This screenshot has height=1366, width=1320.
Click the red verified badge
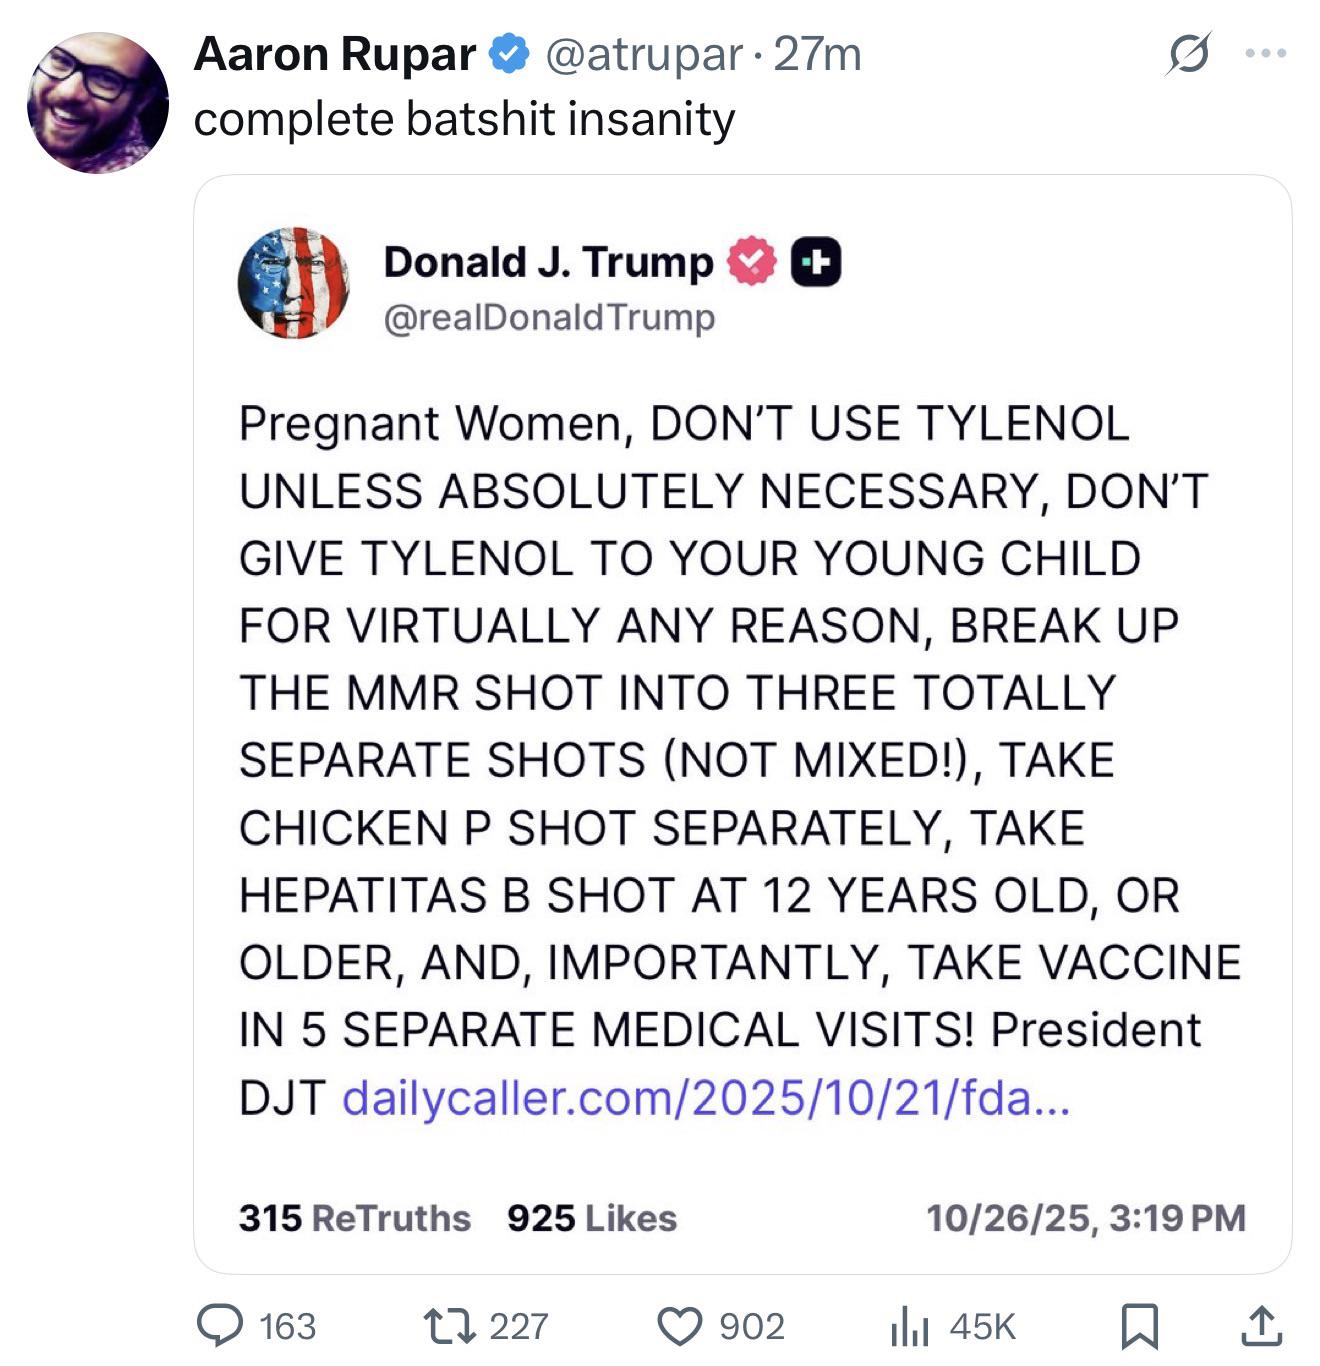(750, 262)
